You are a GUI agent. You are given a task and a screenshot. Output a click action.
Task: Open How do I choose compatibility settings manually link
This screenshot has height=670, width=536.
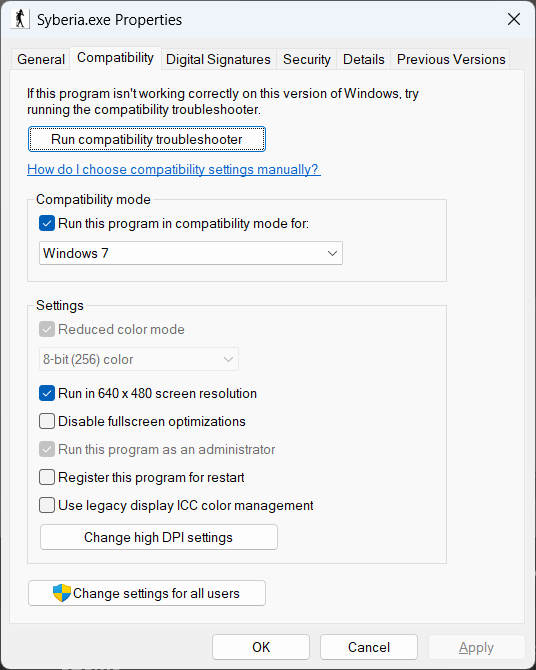click(174, 169)
